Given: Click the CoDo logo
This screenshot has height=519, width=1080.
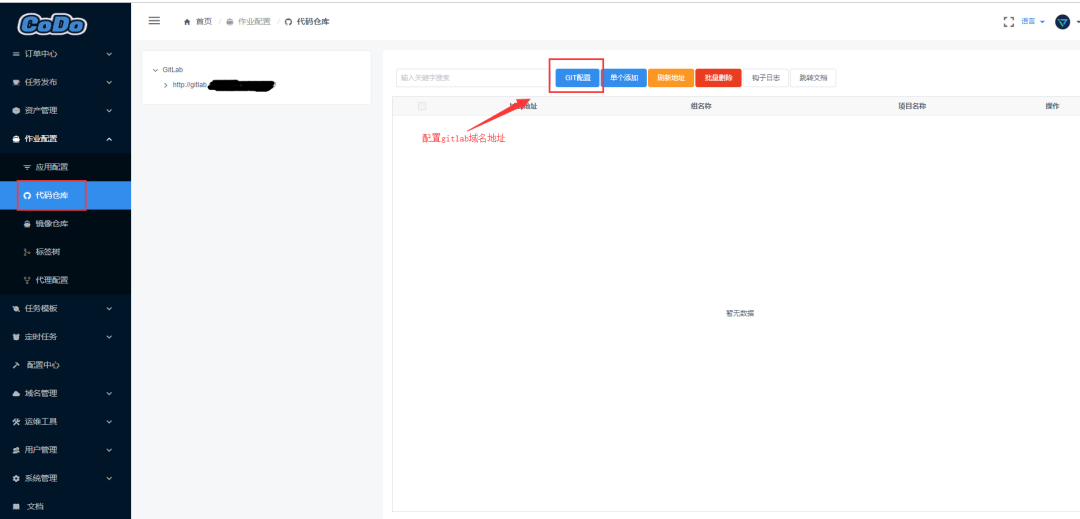Looking at the screenshot, I should coord(52,24).
